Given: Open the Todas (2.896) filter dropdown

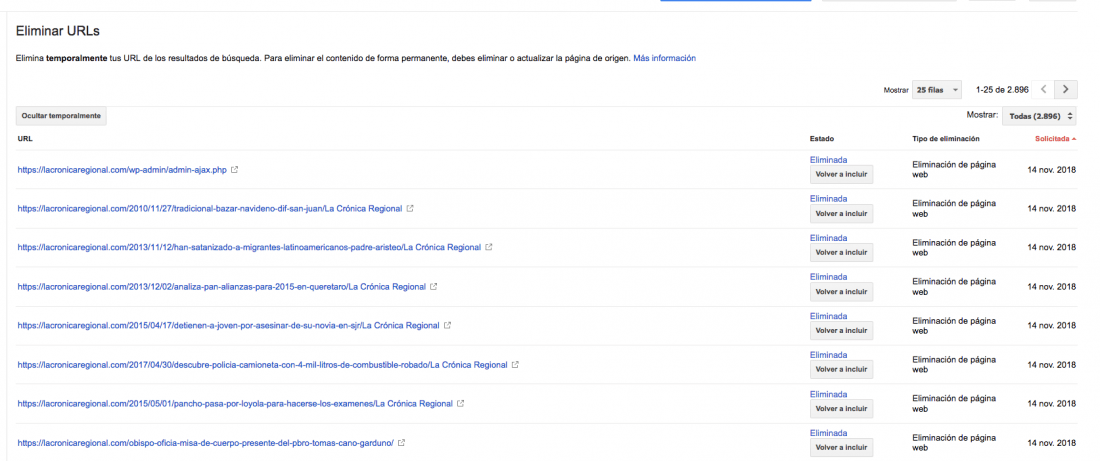Looking at the screenshot, I should [1039, 116].
